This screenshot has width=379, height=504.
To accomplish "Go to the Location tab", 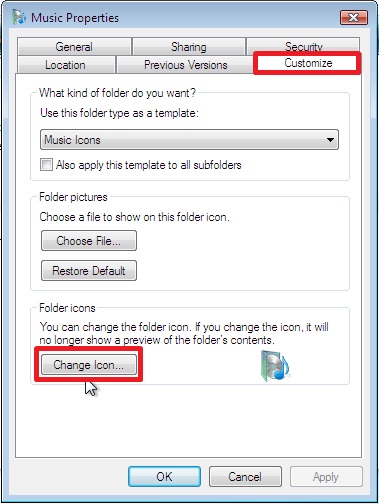I will 65,65.
